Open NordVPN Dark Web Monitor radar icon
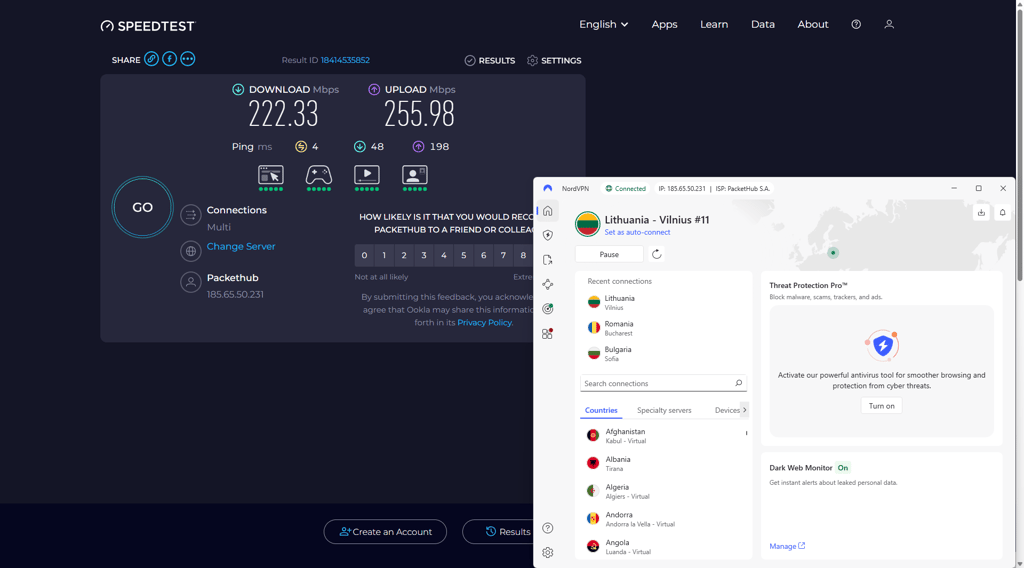 tap(548, 309)
